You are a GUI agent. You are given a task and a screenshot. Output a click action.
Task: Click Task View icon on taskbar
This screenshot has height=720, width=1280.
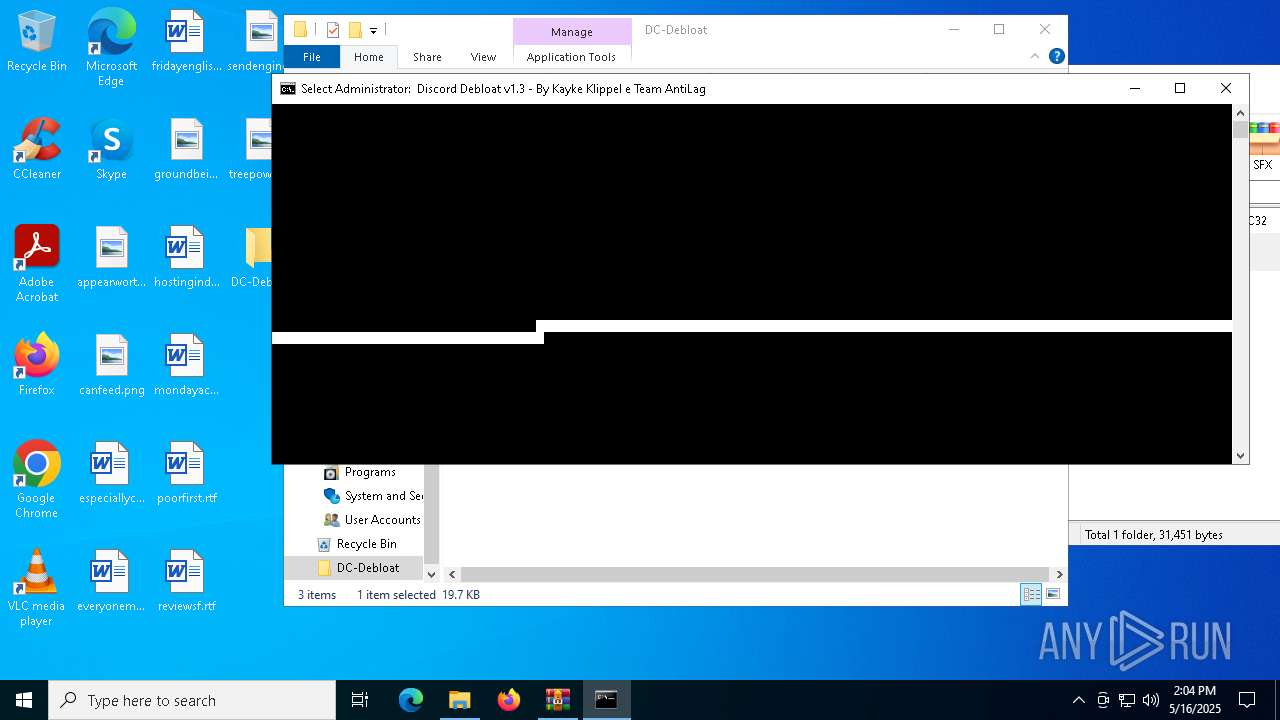click(x=360, y=700)
